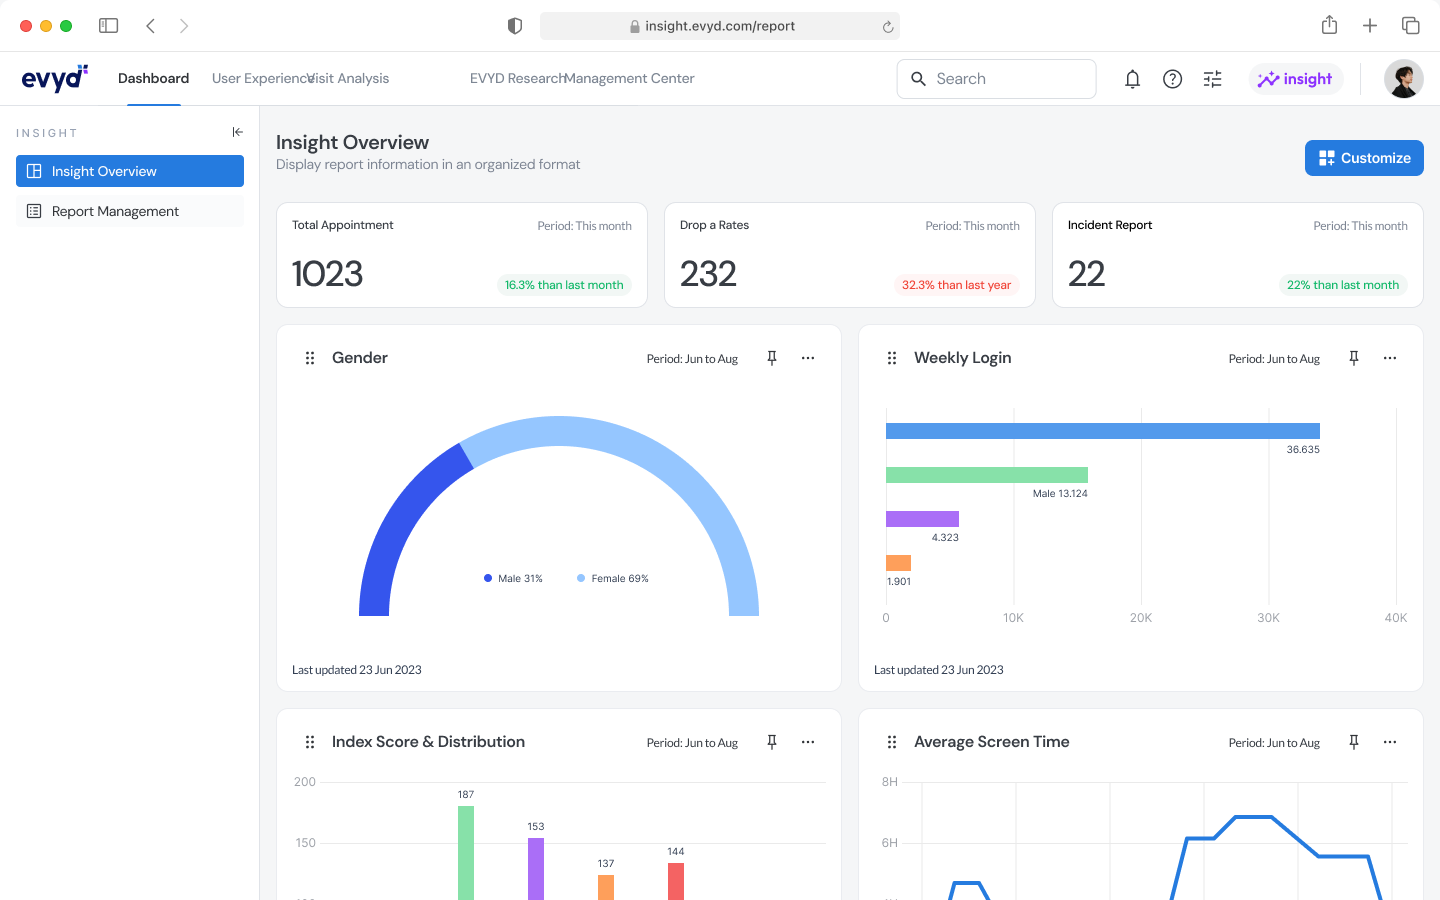Click the Weekly Login drag handle
1440x900 pixels.
[x=892, y=358]
